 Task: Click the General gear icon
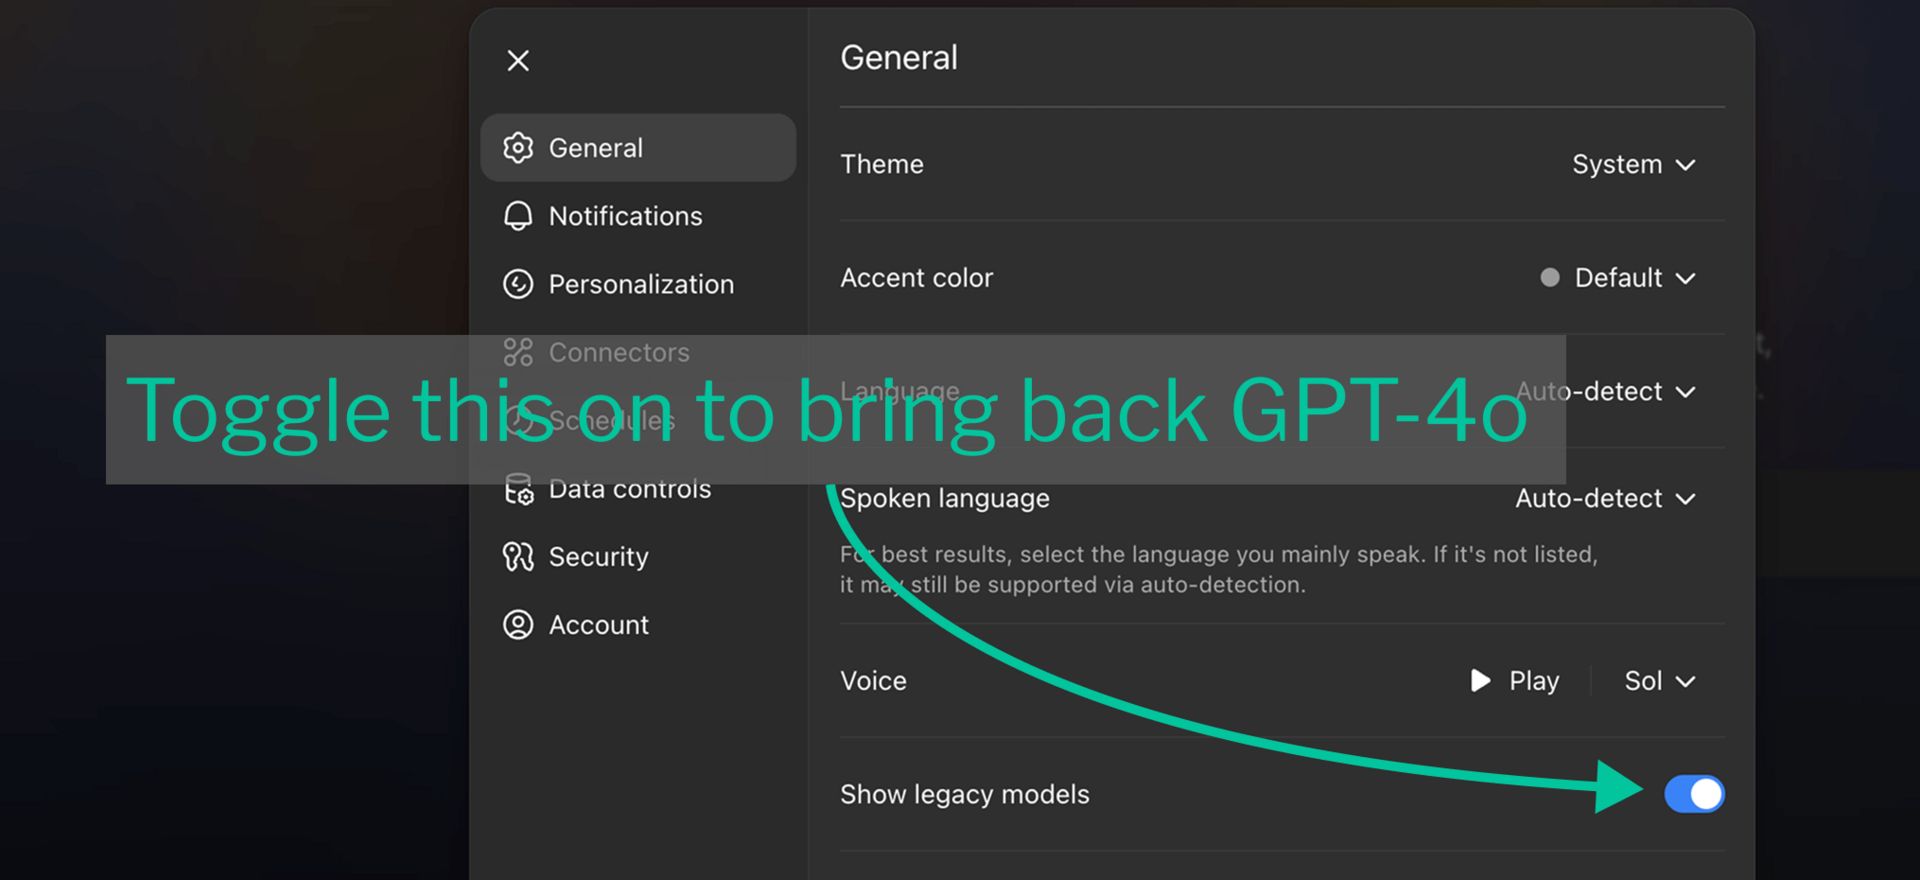tap(518, 148)
